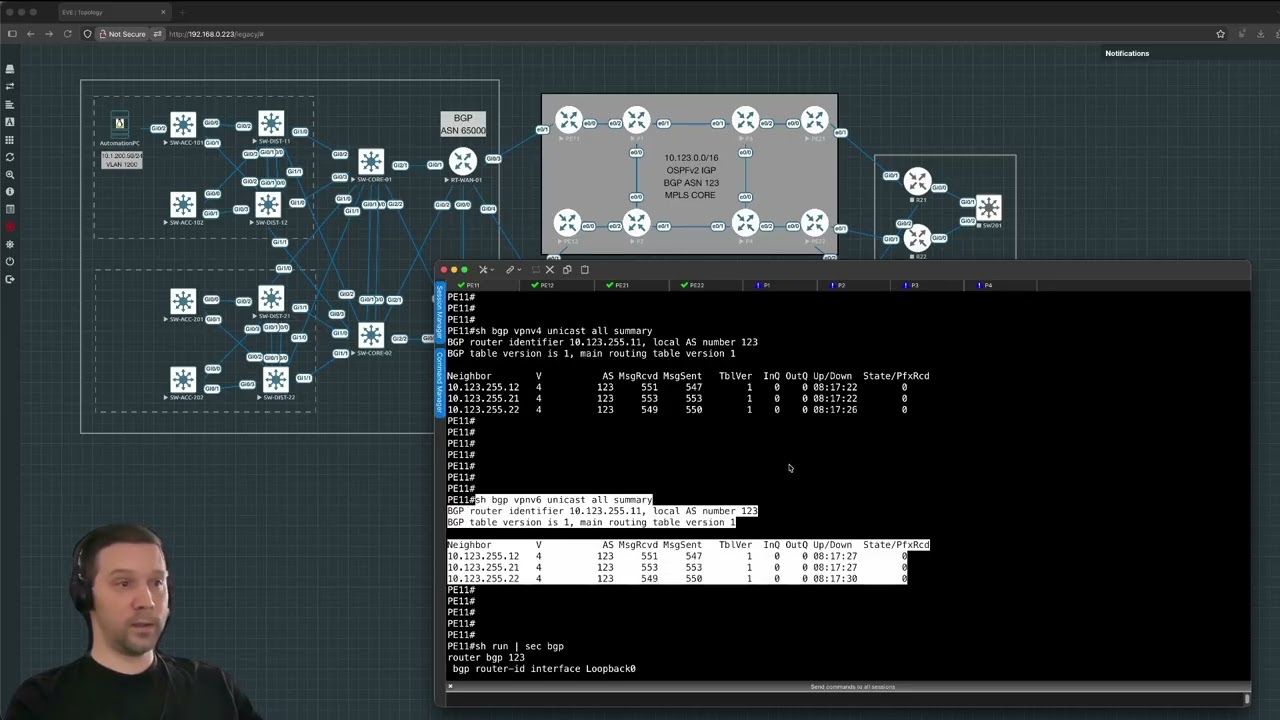
Task: Click the terminal paste clipboard icon
Action: click(585, 269)
